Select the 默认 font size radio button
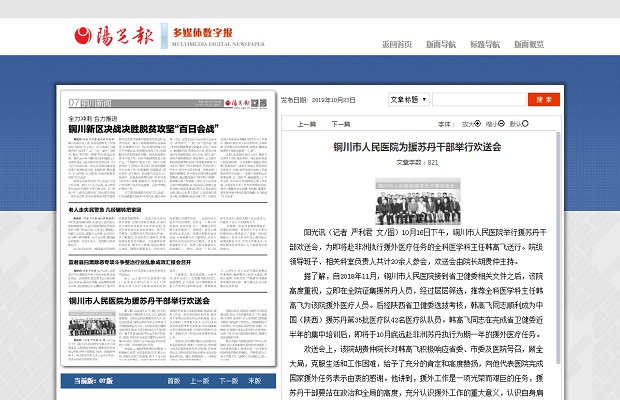Viewport: 620px width, 400px height. click(x=525, y=123)
